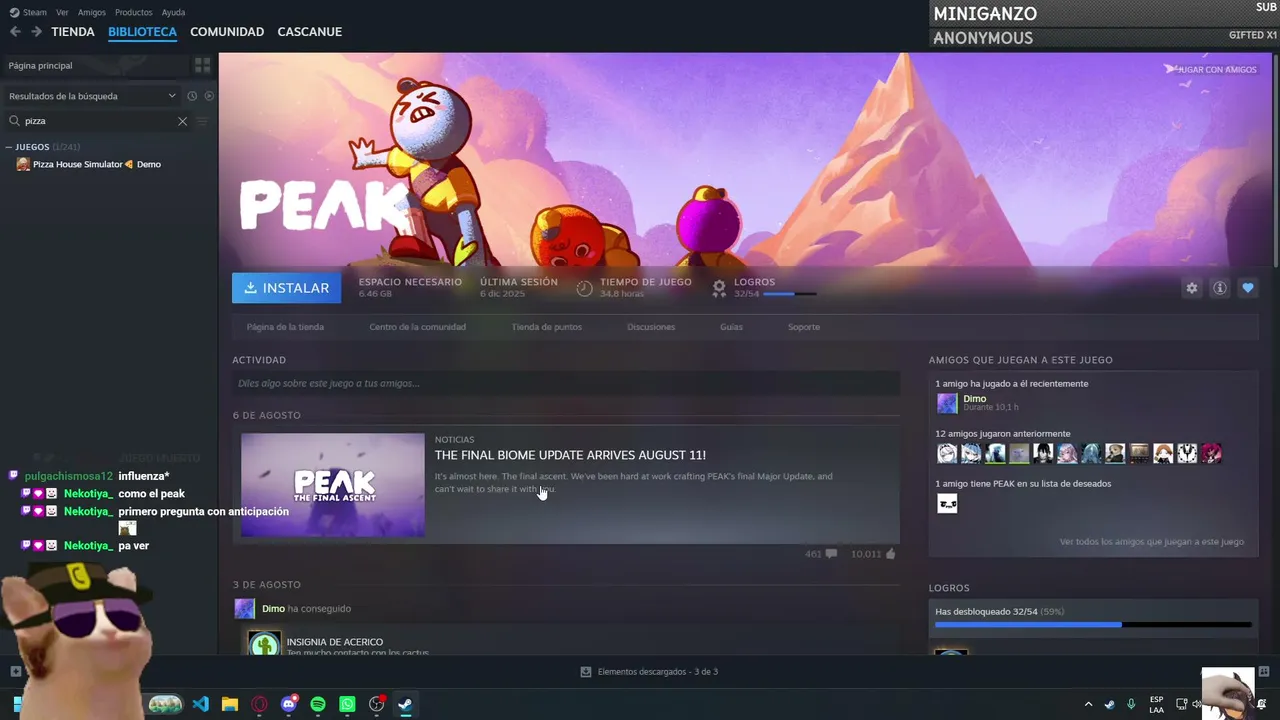The width and height of the screenshot is (1280, 720).
Task: Open the CASCANUE profile tab
Action: click(310, 32)
